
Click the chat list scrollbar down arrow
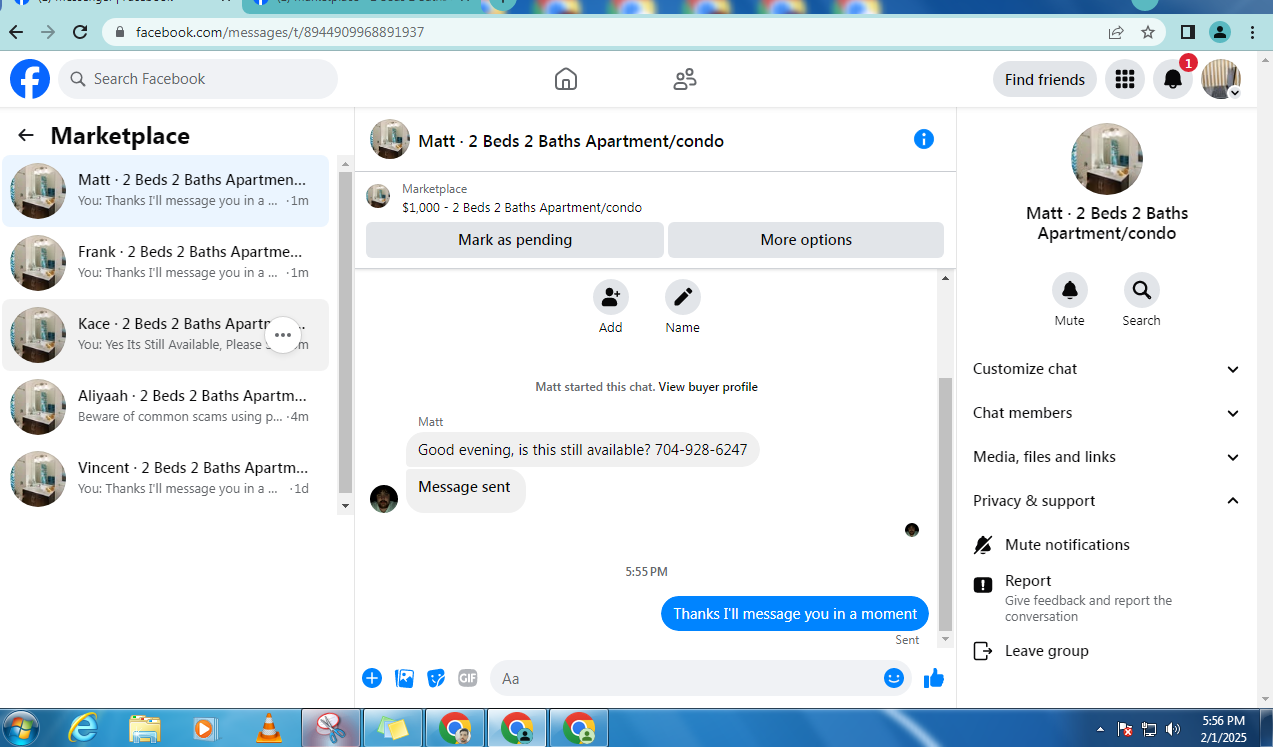(x=345, y=506)
